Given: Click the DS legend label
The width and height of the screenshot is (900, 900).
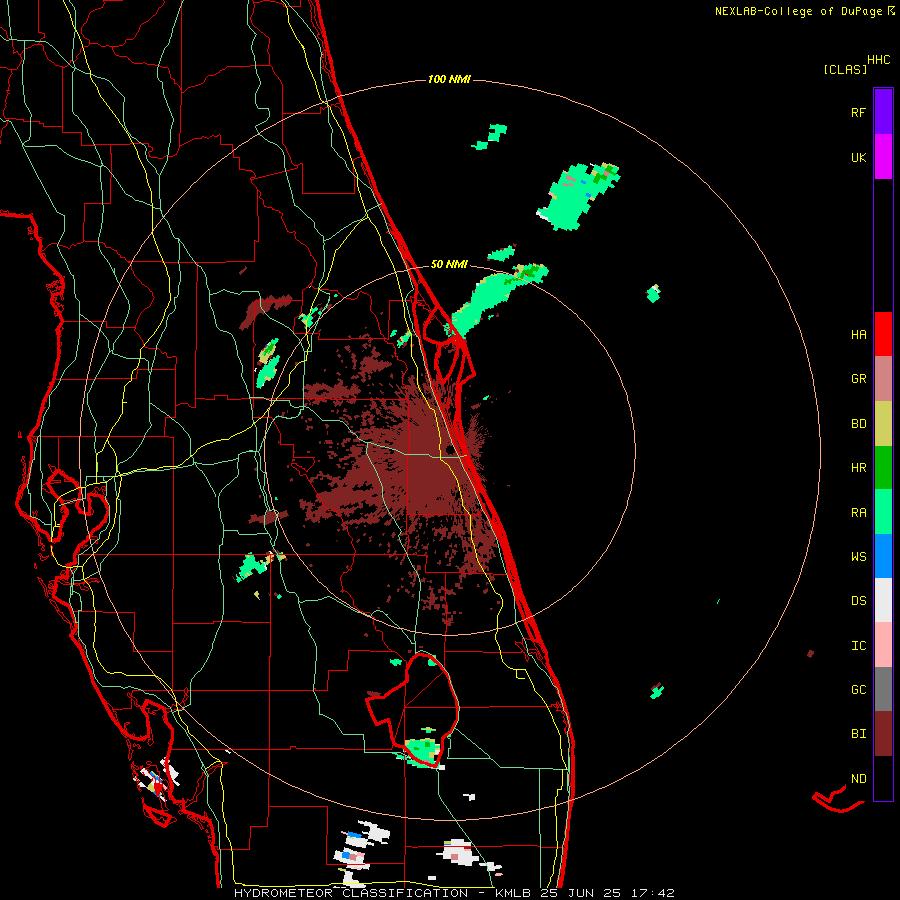Looking at the screenshot, I should pos(858,601).
